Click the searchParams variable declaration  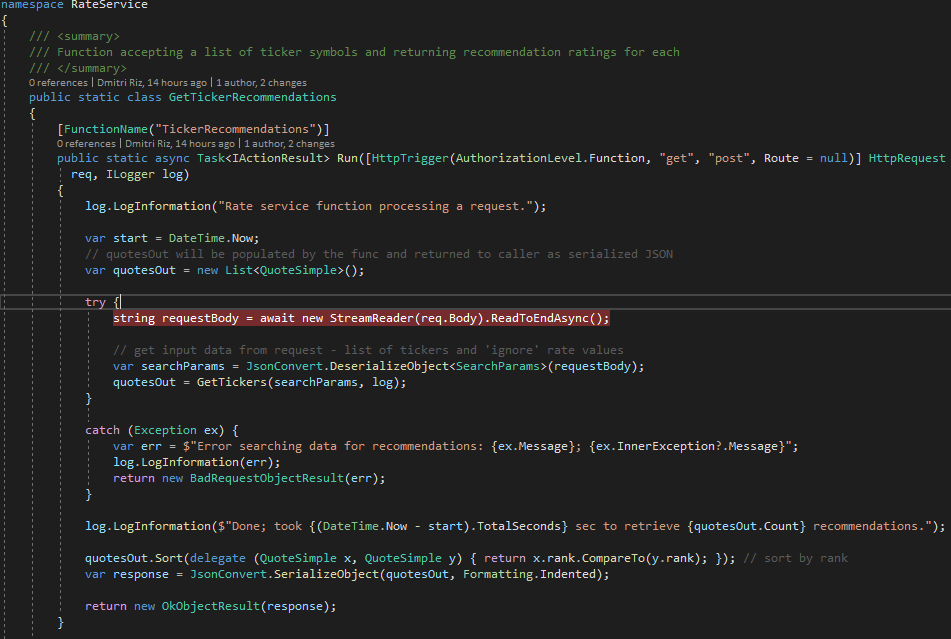tap(183, 366)
